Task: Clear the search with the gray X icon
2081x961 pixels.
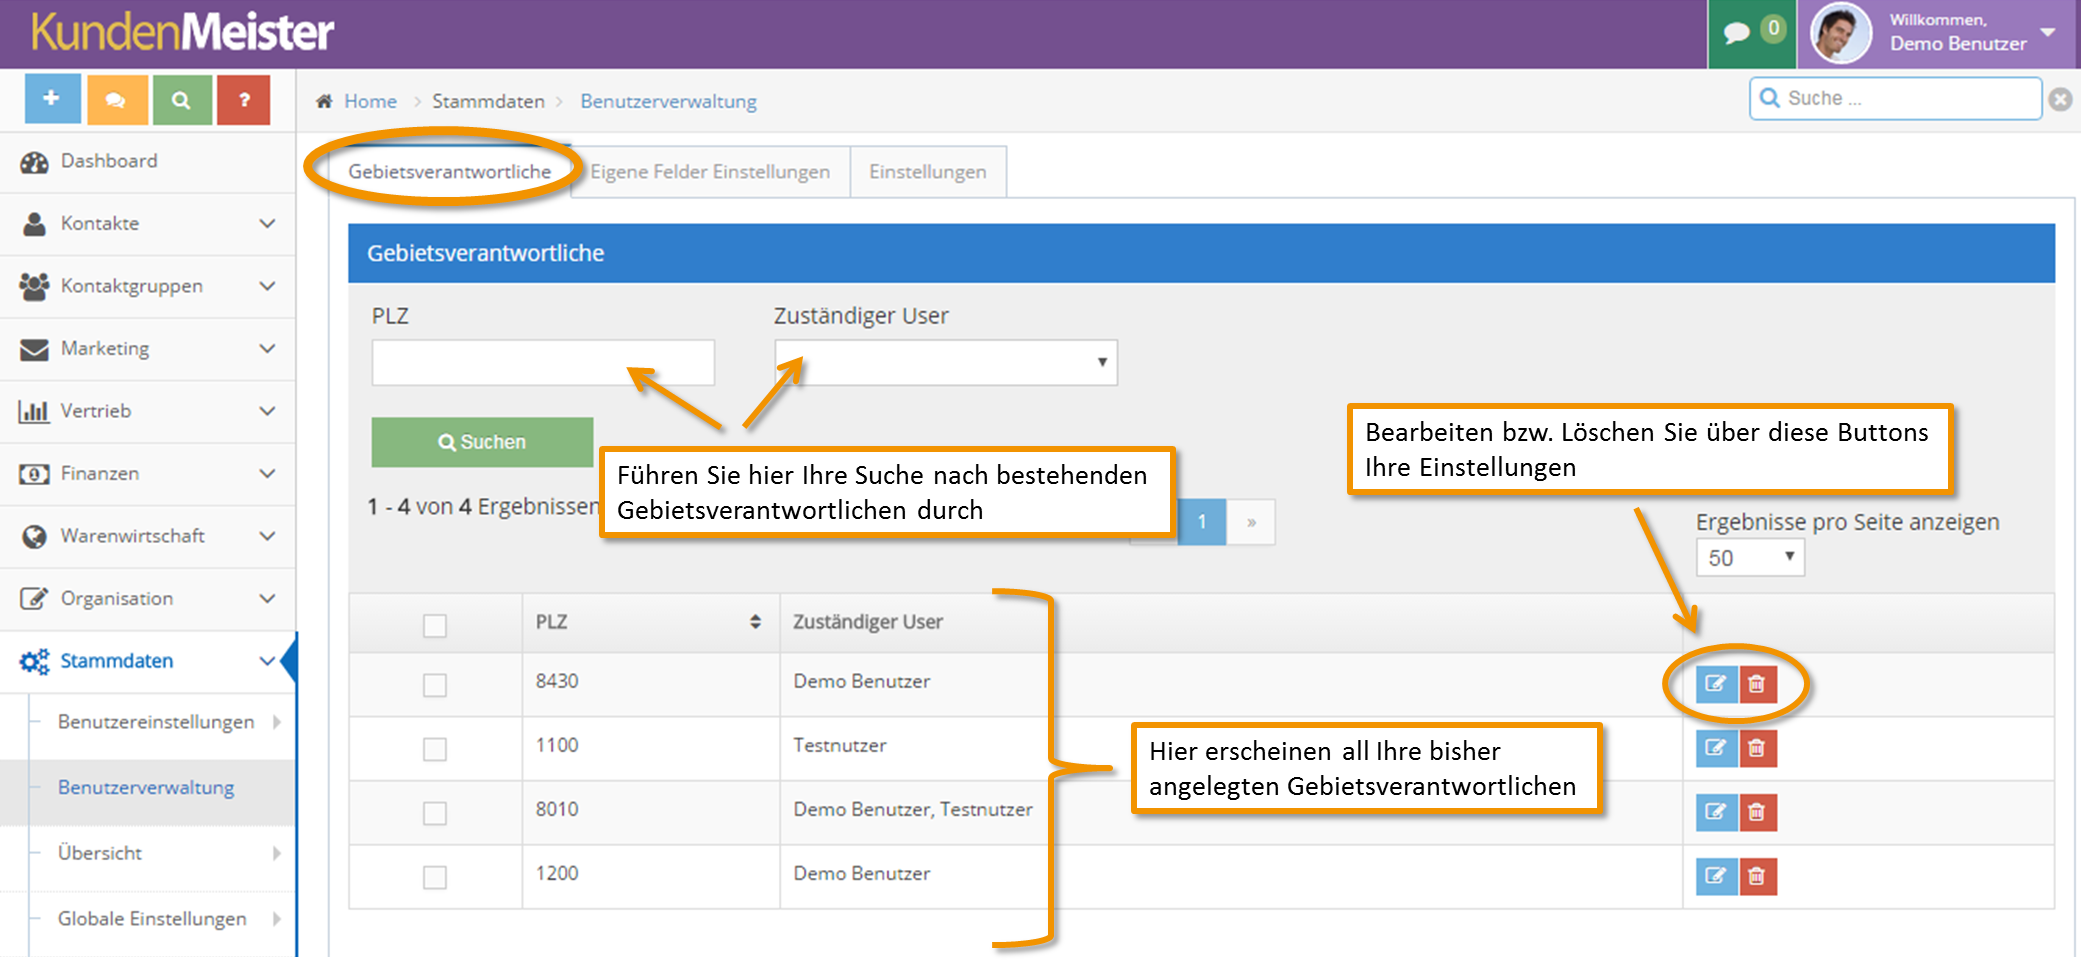Action: [x=2060, y=99]
